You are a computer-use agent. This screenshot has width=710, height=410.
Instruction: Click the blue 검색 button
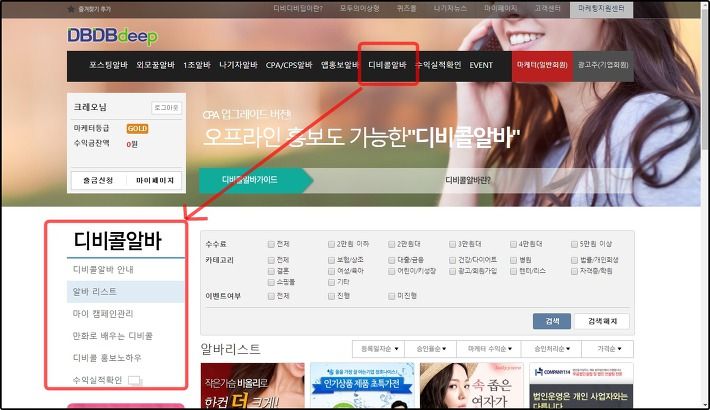coord(552,321)
